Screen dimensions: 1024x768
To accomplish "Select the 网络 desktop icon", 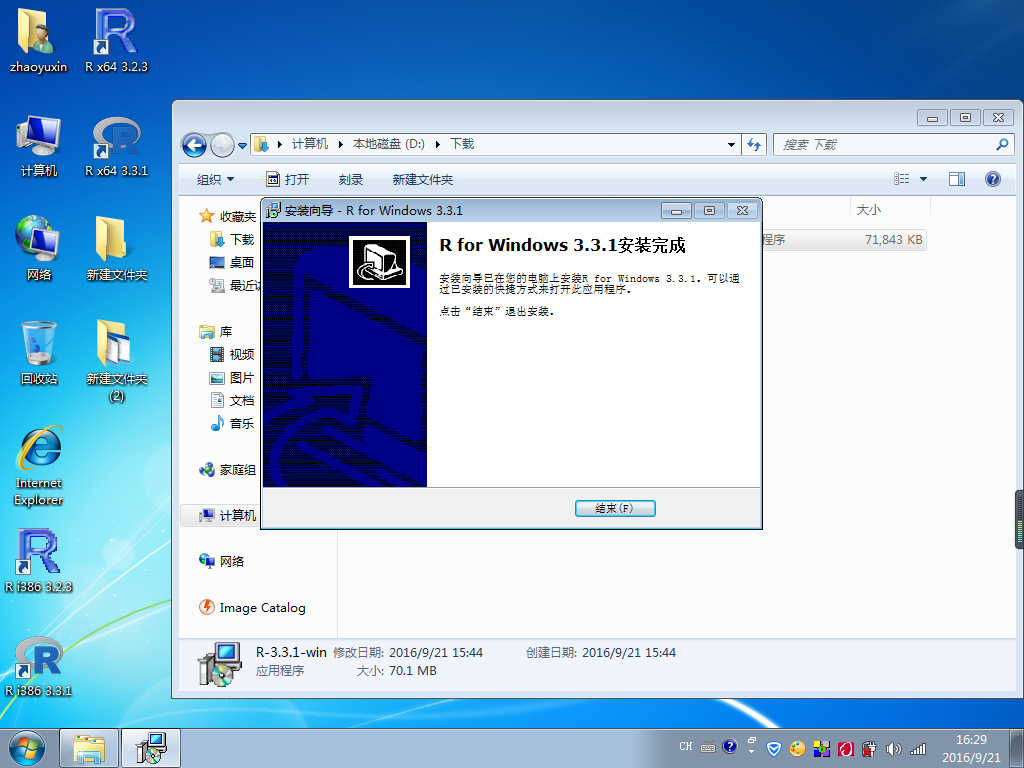I will [x=39, y=248].
